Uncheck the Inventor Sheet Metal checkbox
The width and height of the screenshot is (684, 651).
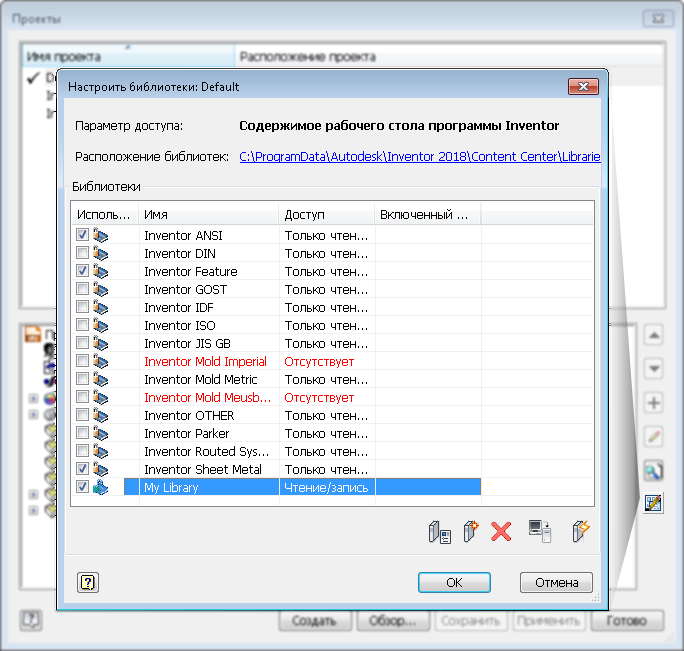(82, 468)
